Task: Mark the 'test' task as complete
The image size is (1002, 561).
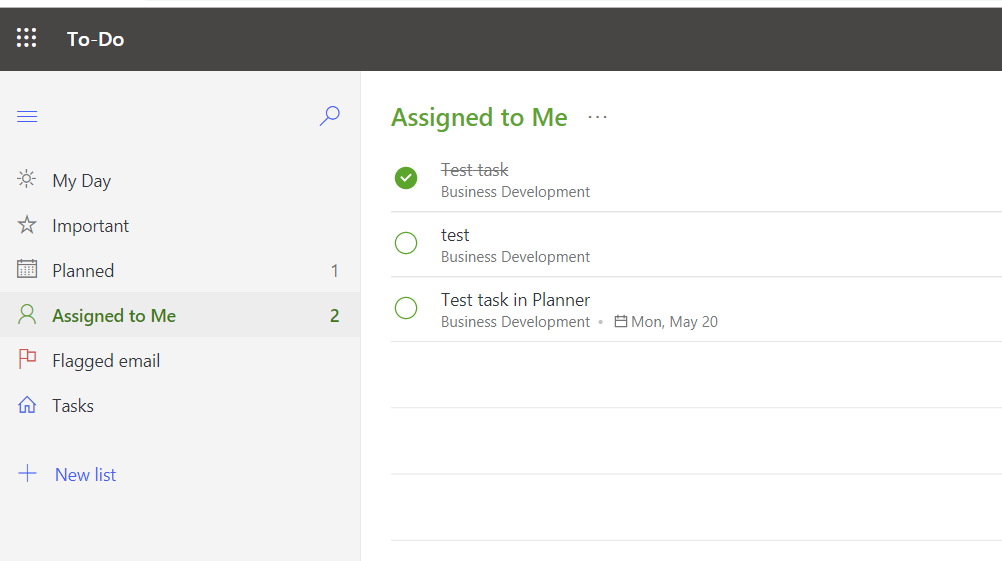Action: pyautogui.click(x=406, y=243)
